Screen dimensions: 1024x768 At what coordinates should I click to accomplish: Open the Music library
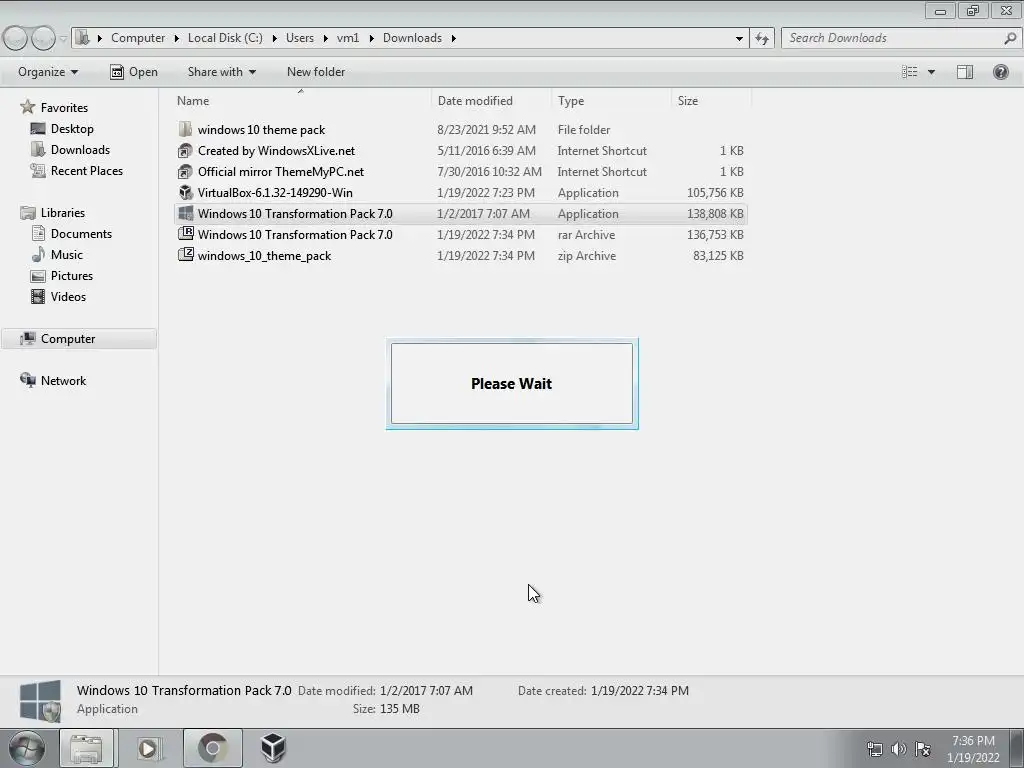[x=67, y=255]
